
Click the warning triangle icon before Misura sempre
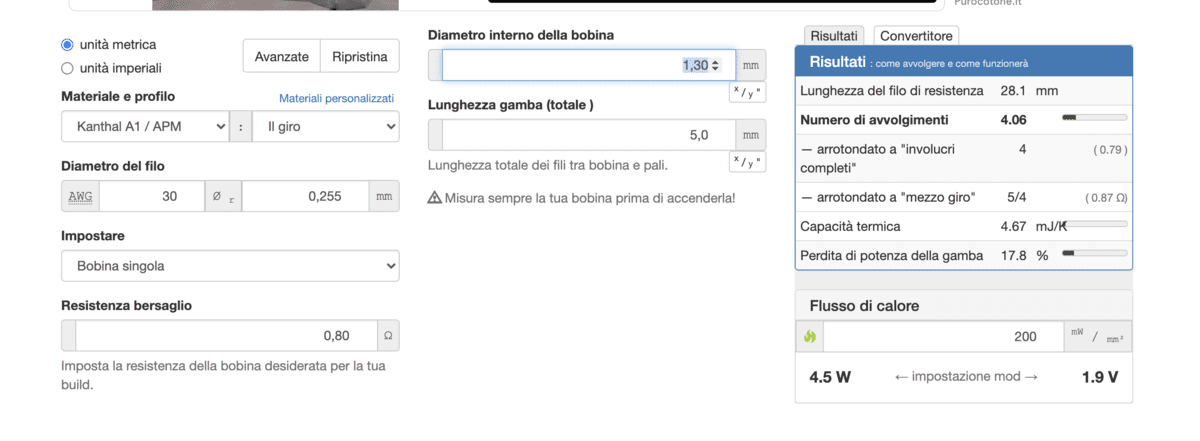tap(434, 198)
